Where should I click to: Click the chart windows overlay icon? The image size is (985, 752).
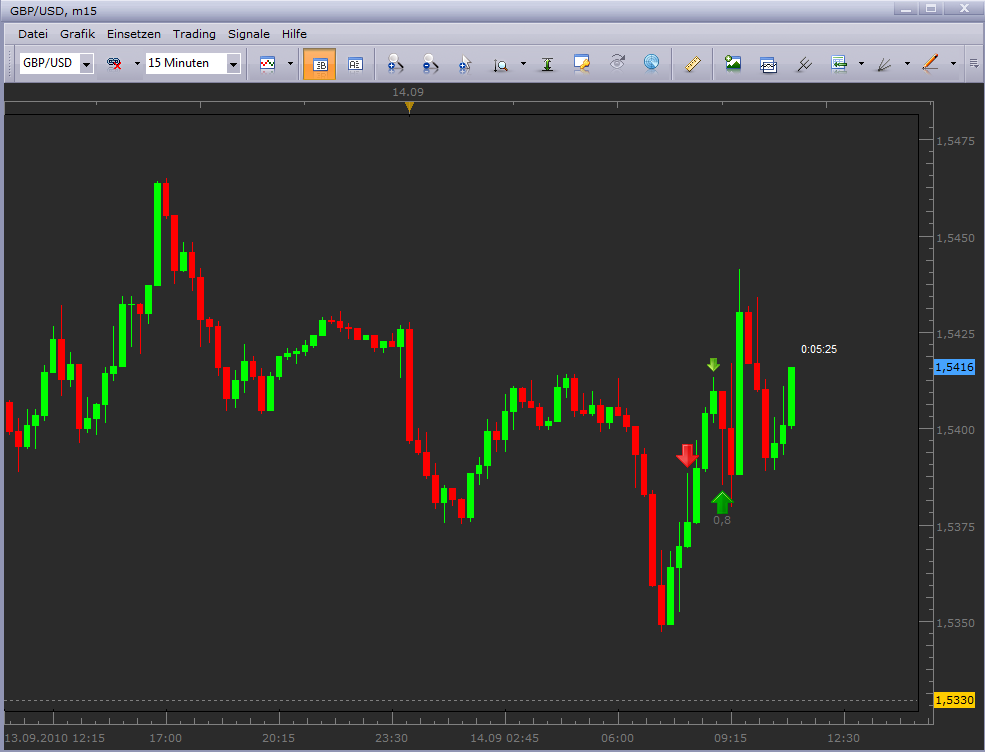(768, 64)
